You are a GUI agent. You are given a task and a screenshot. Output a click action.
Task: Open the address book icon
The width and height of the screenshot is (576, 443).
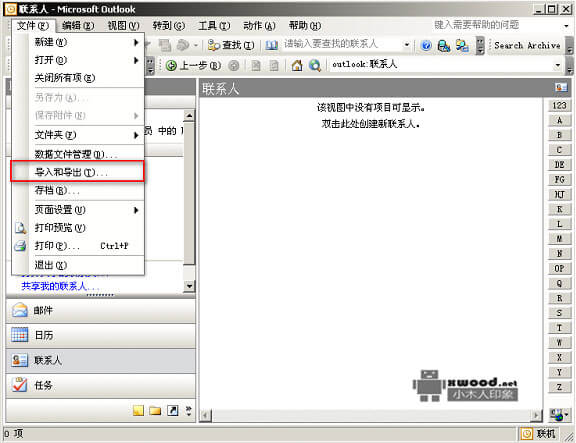click(271, 45)
